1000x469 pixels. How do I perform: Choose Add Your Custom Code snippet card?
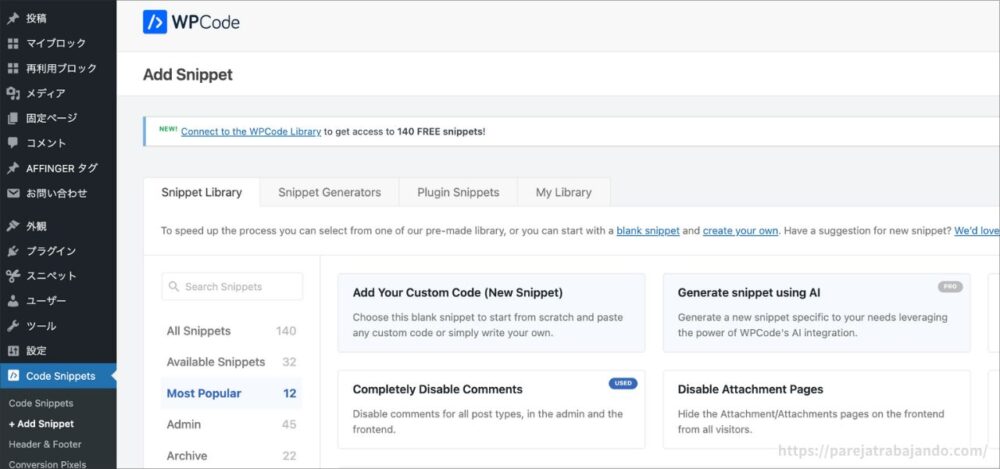[x=491, y=313]
